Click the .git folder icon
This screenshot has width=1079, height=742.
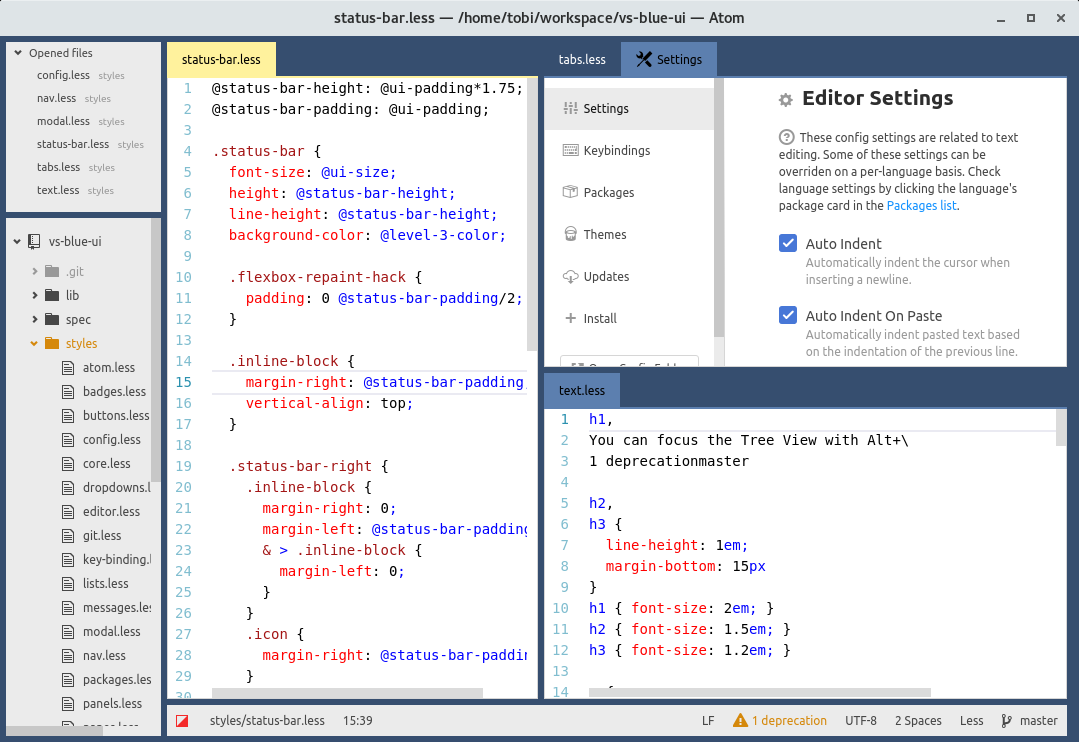point(52,271)
